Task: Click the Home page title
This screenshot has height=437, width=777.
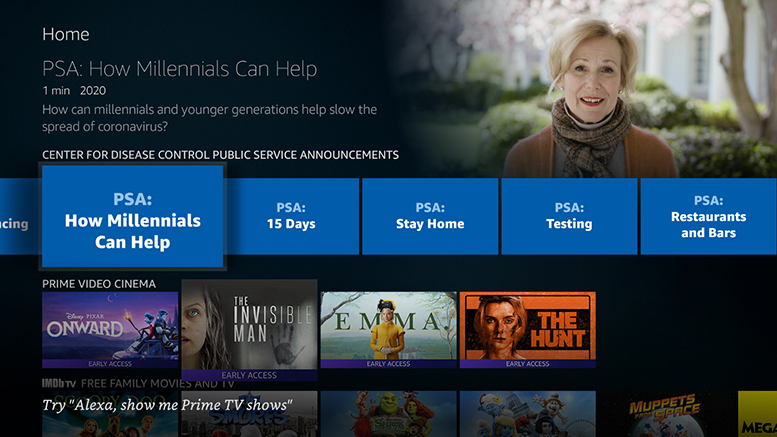Action: coord(65,34)
